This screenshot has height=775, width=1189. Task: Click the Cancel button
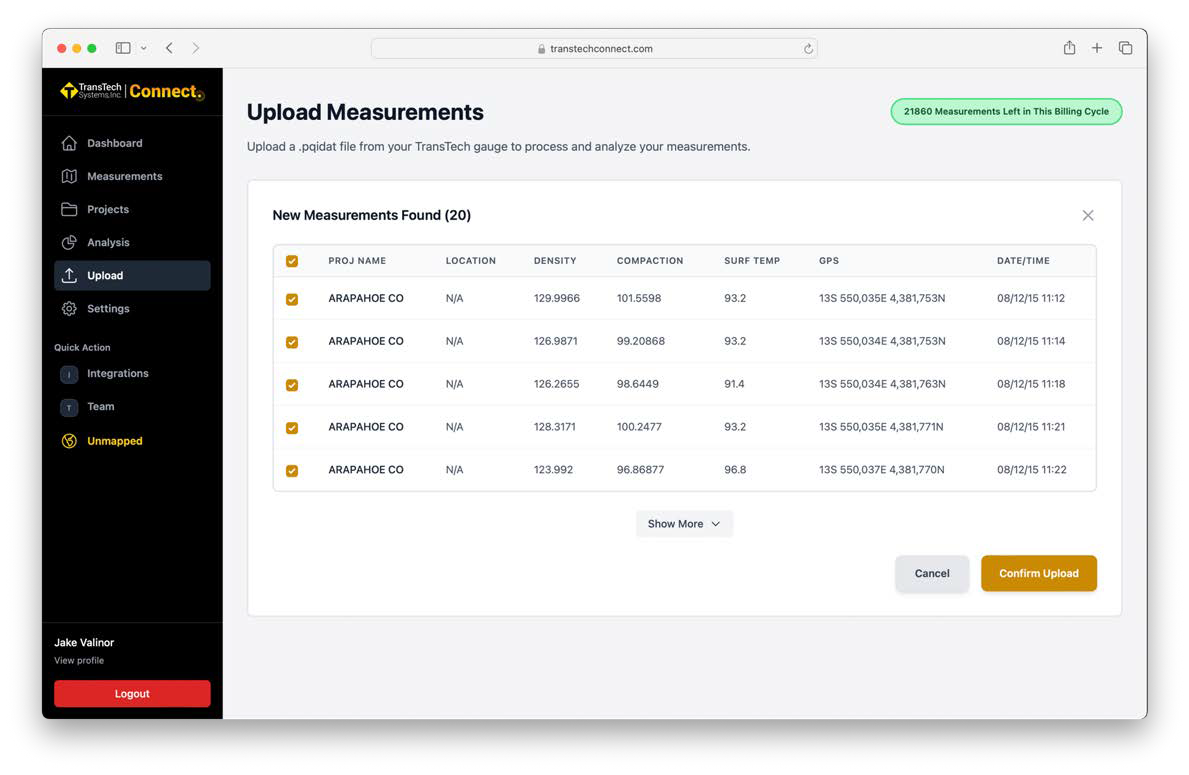[x=931, y=573]
